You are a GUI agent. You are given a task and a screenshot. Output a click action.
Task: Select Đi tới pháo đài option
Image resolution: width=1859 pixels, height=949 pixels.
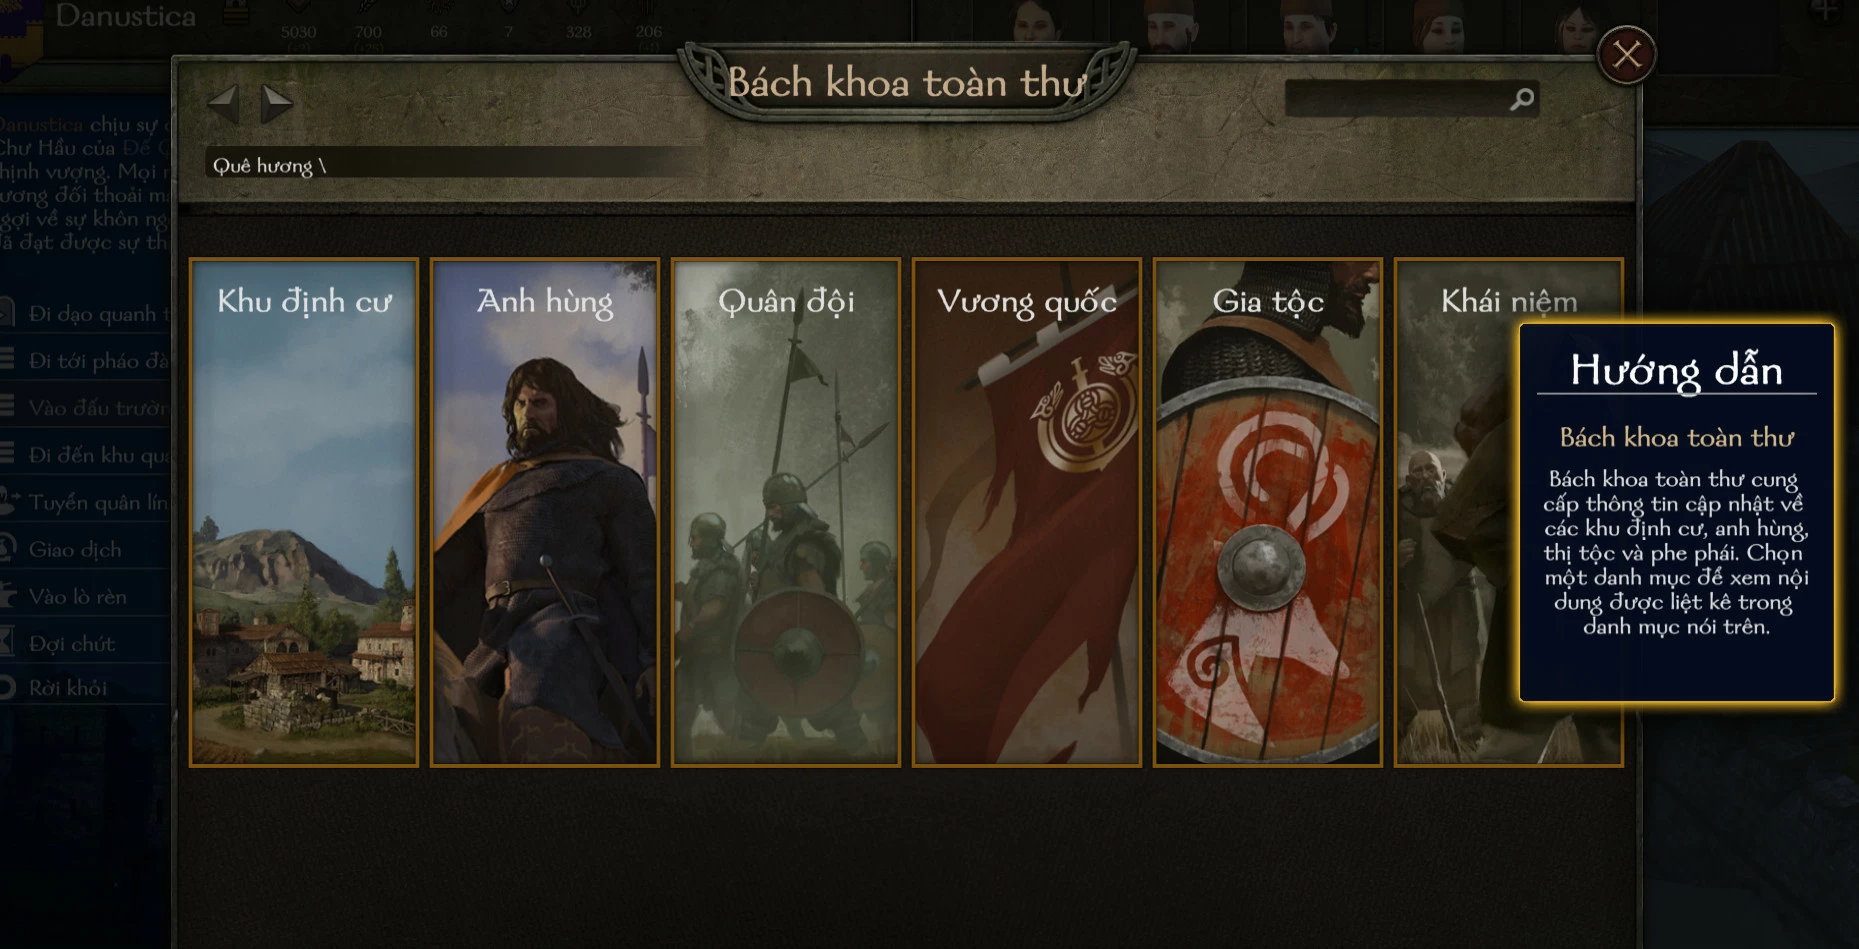pos(85,361)
